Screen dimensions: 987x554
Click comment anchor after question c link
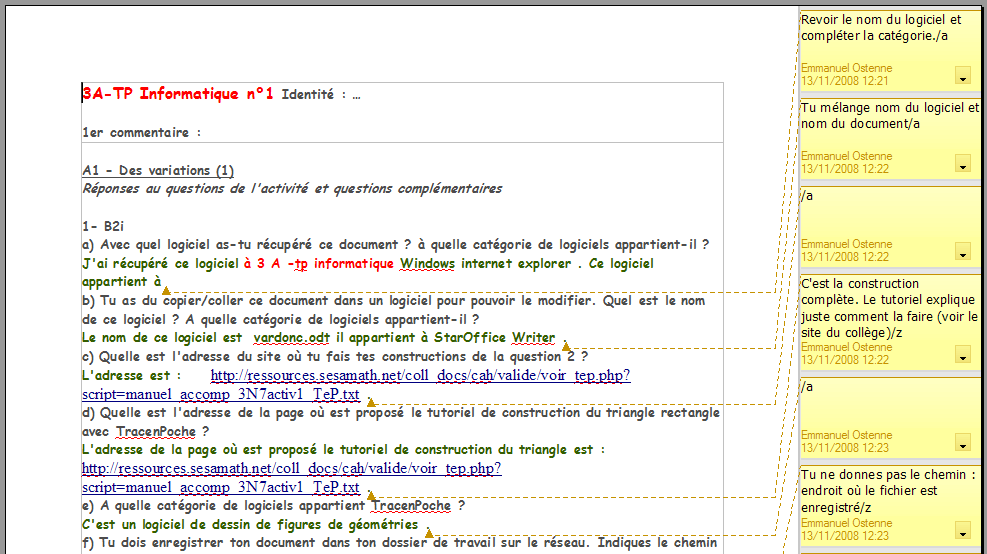coord(371,402)
